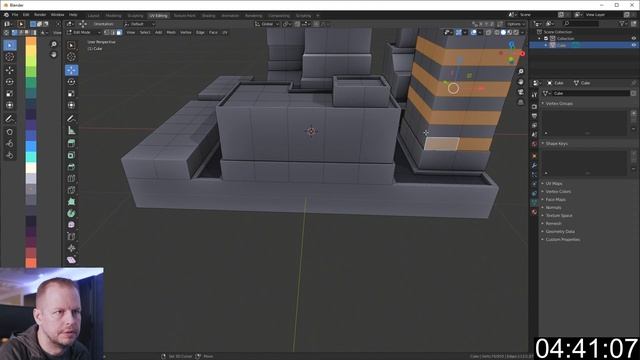Select the Annotate tool in 3D viewport toolbar
Image resolution: width=640 pixels, height=360 pixels.
(71, 118)
